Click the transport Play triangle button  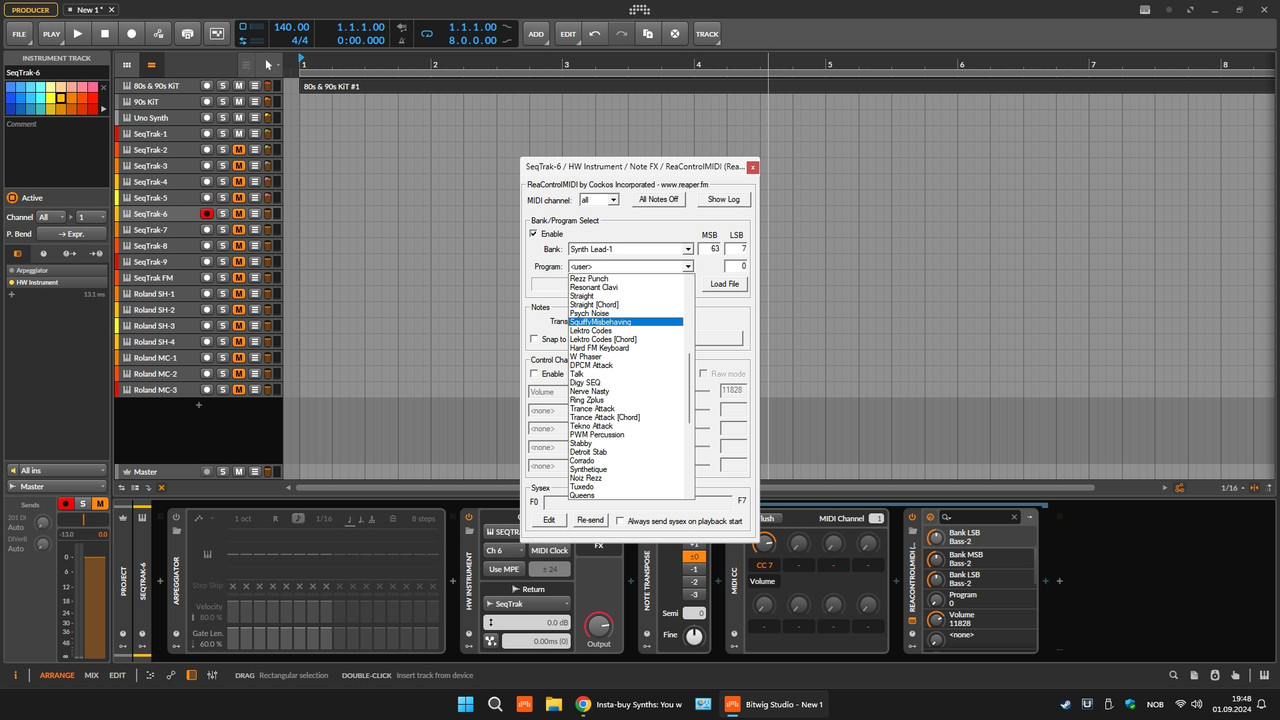click(78, 34)
